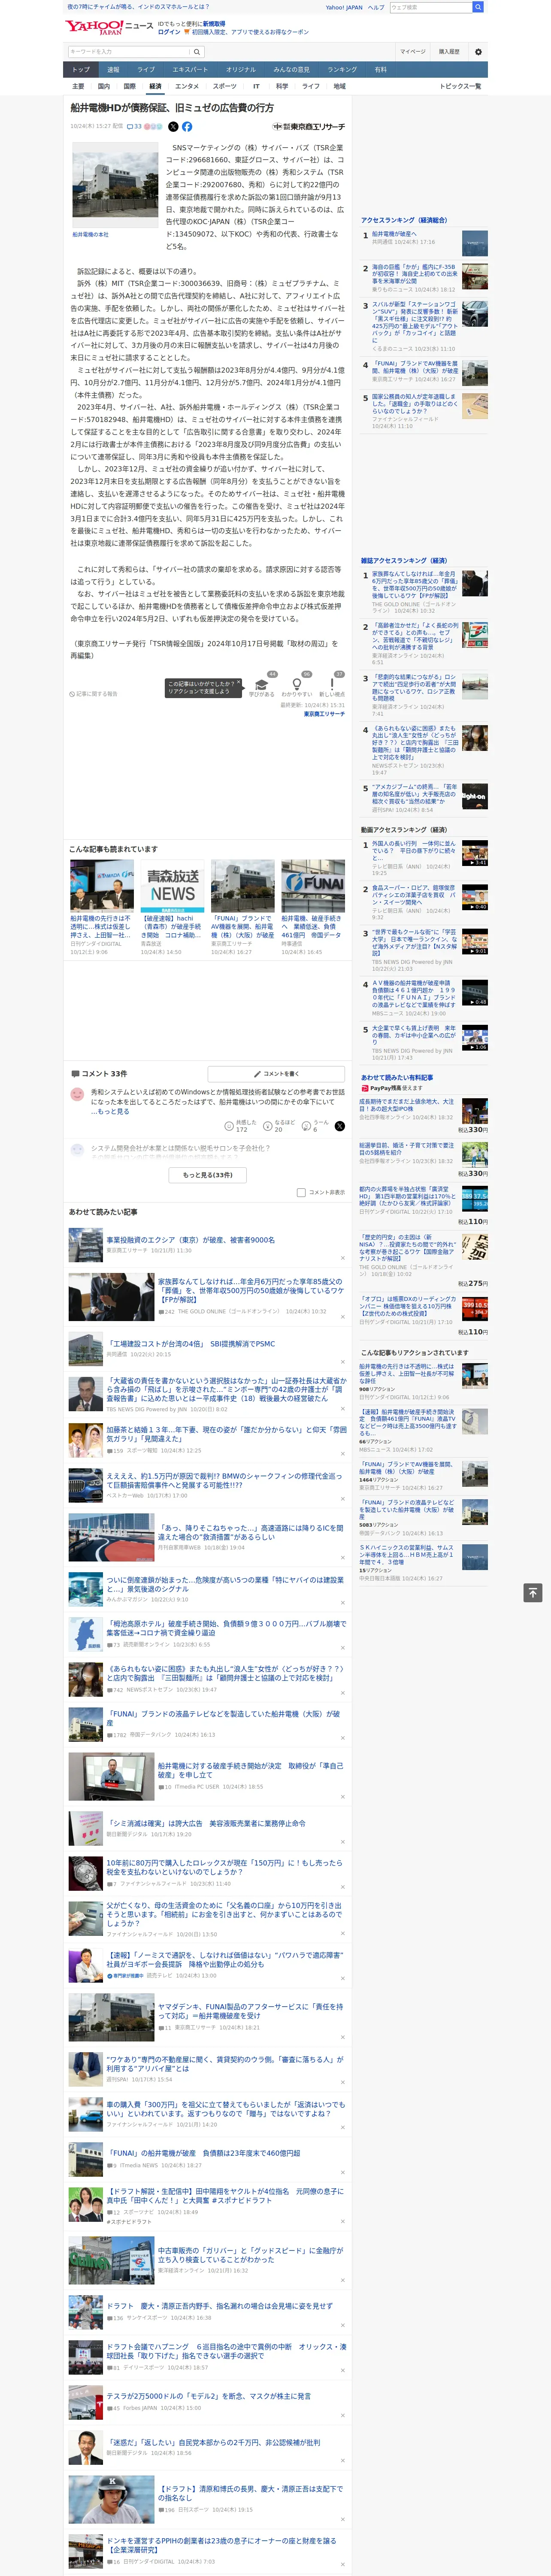Select the 国際 category
Image resolution: width=551 pixels, height=2576 pixels.
[x=129, y=86]
